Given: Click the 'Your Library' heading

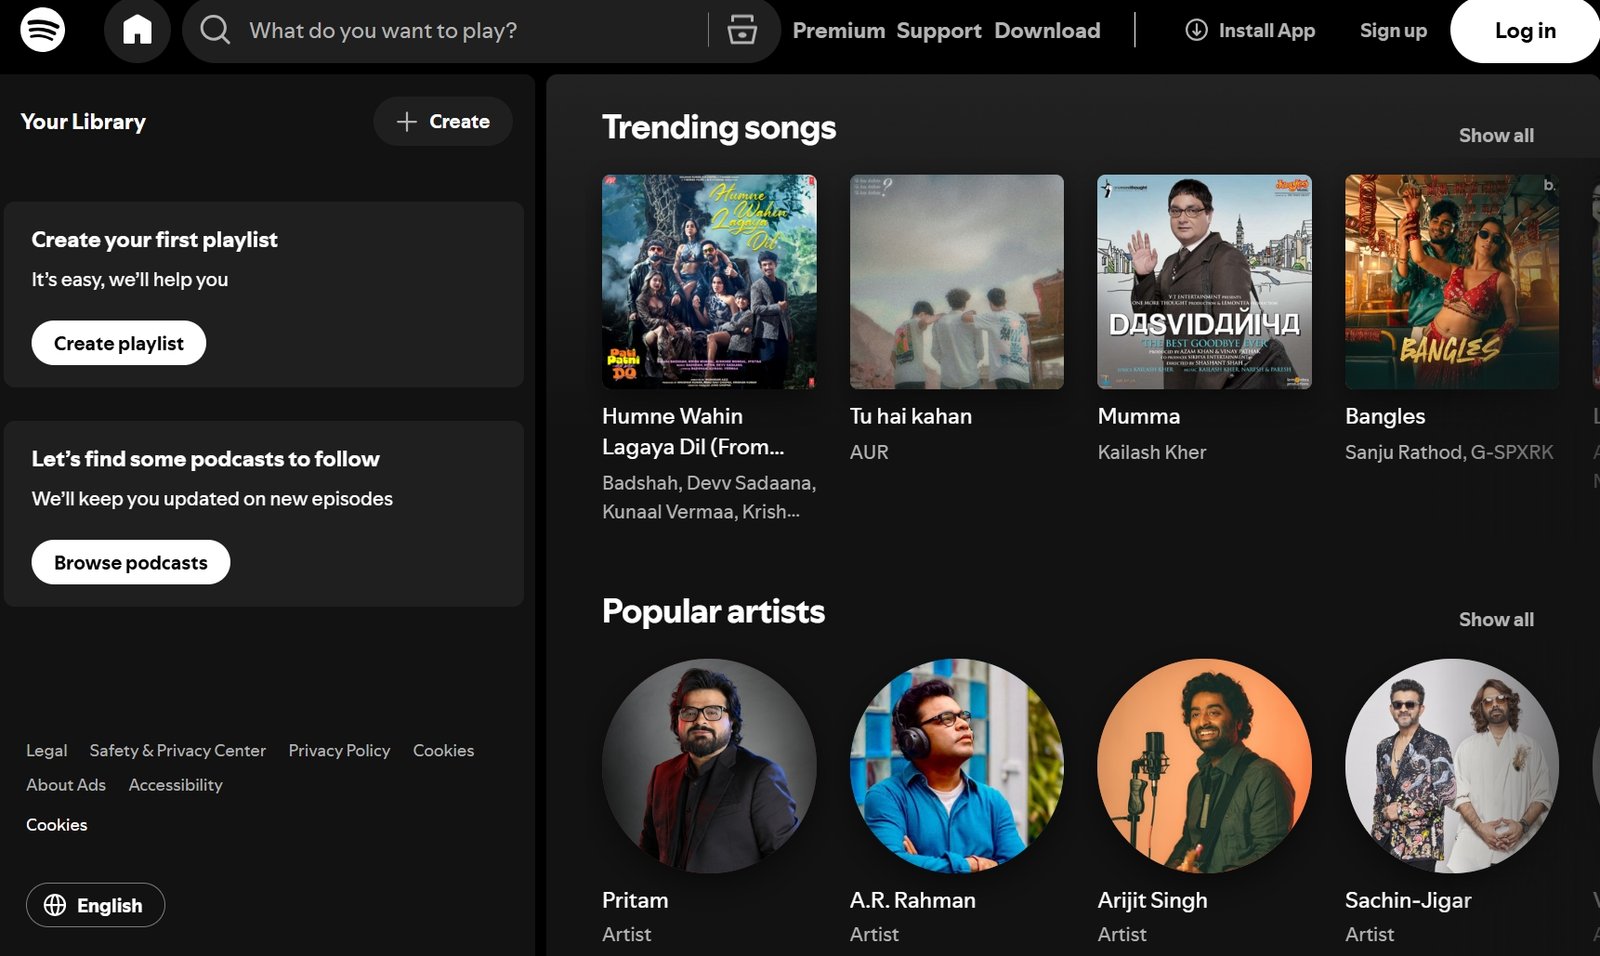Looking at the screenshot, I should (83, 122).
